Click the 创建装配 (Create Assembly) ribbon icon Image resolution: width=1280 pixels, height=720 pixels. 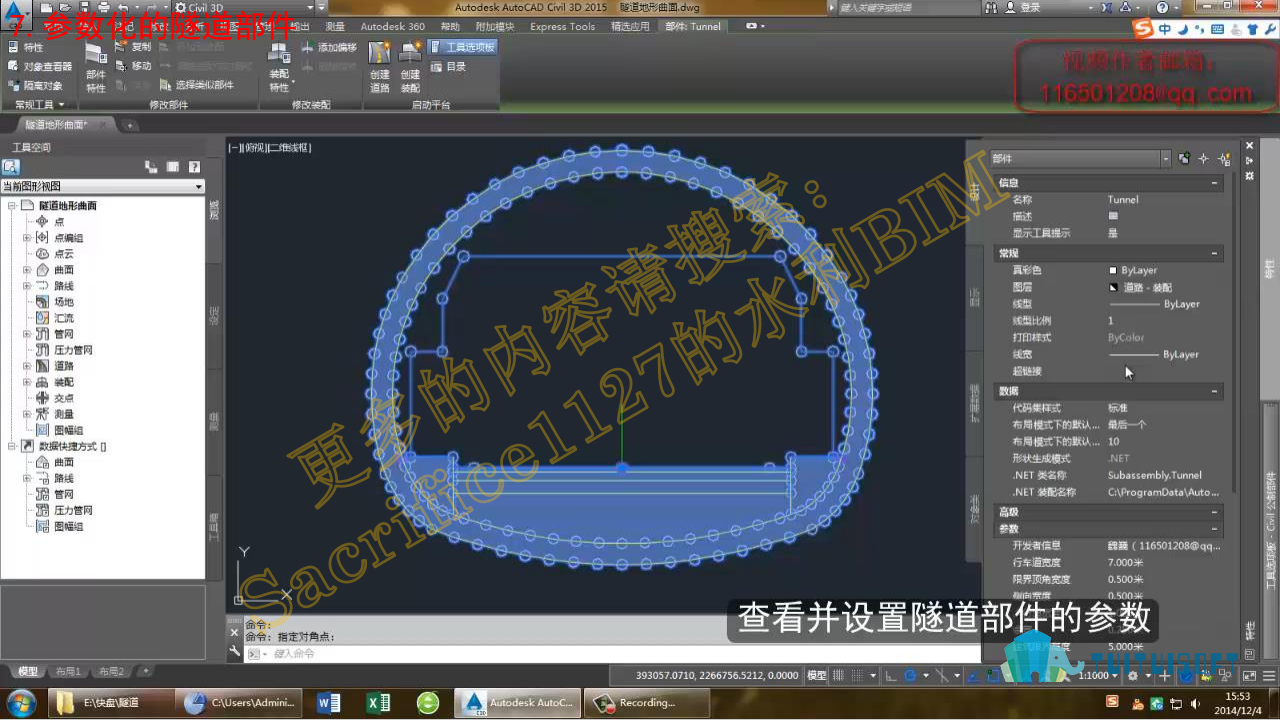pyautogui.click(x=410, y=67)
